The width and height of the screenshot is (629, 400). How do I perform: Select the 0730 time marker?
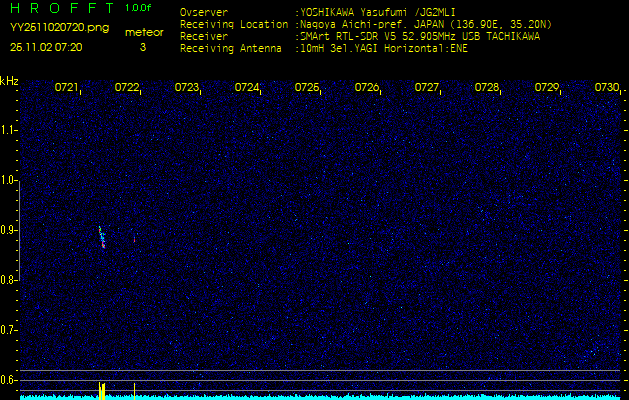click(x=606, y=88)
